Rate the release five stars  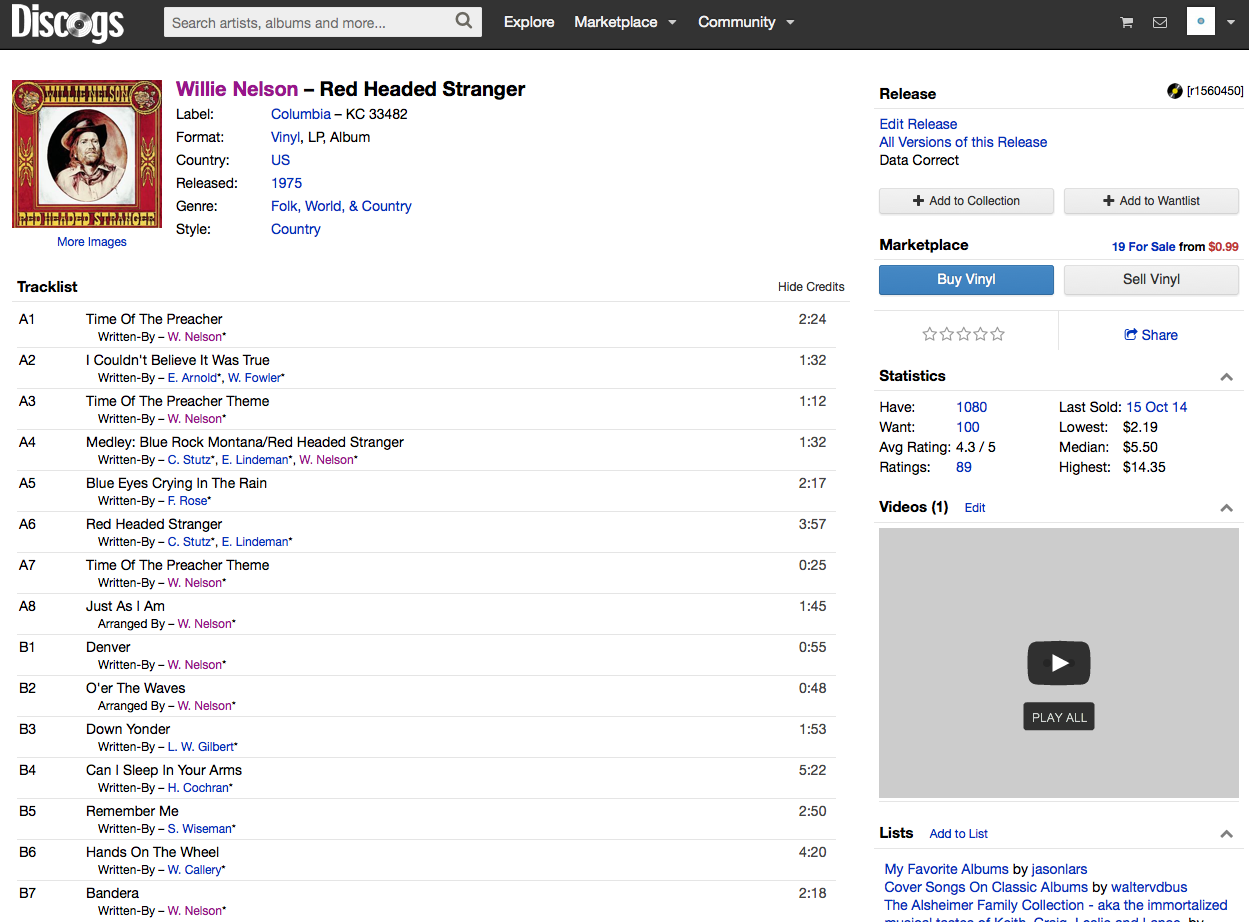[997, 334]
